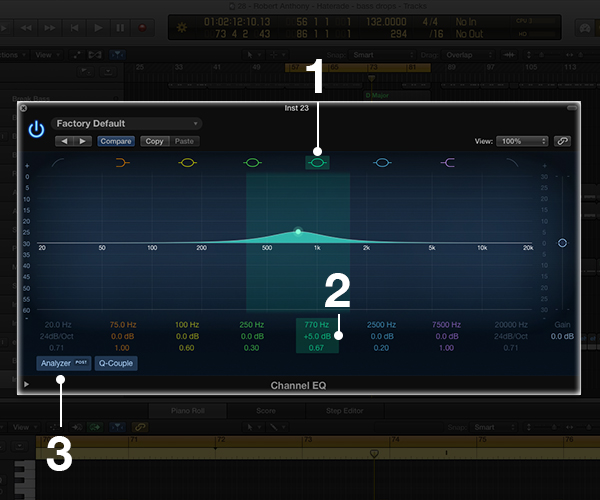Select the high-pass filter band icon
This screenshot has height=500, width=600.
pyautogui.click(x=58, y=163)
